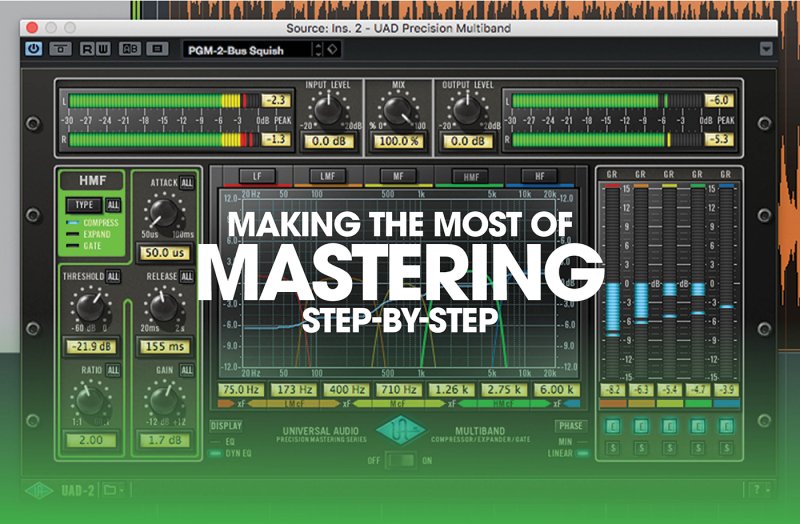This screenshot has width=800, height=524.
Task: Click the THRESHOLD knob
Action: coord(91,308)
